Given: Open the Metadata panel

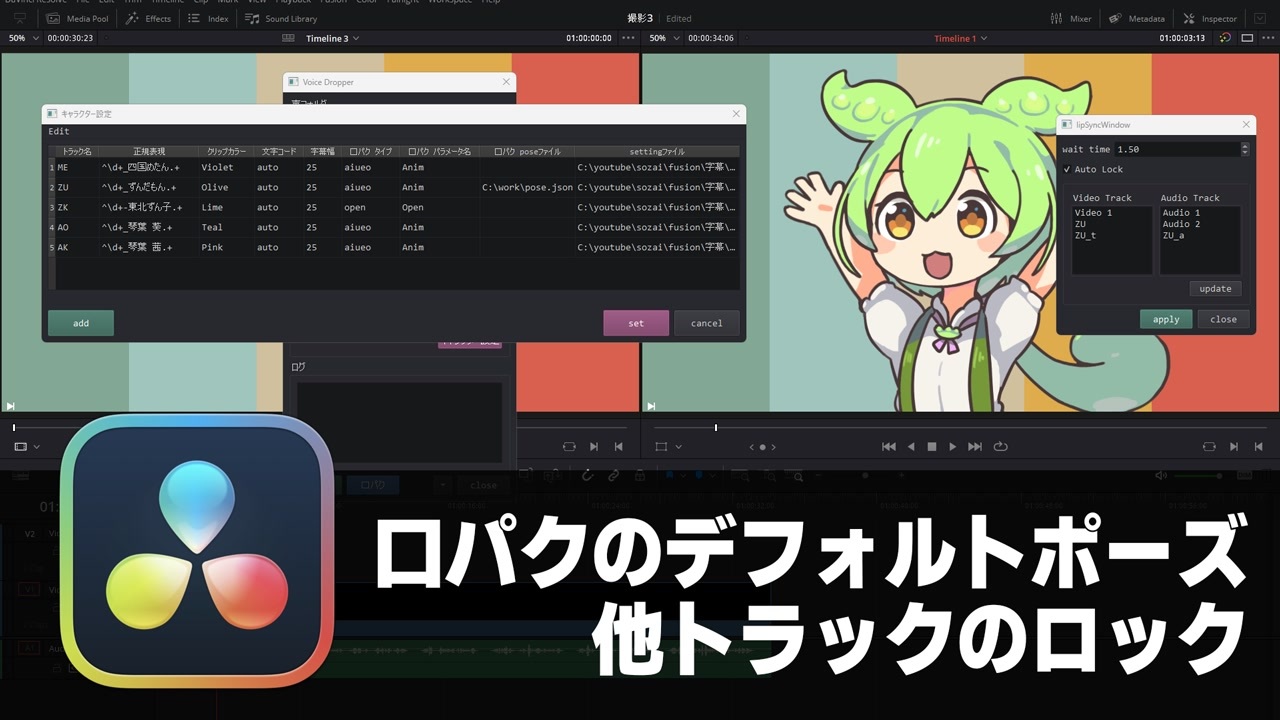Looking at the screenshot, I should pyautogui.click(x=1136, y=18).
